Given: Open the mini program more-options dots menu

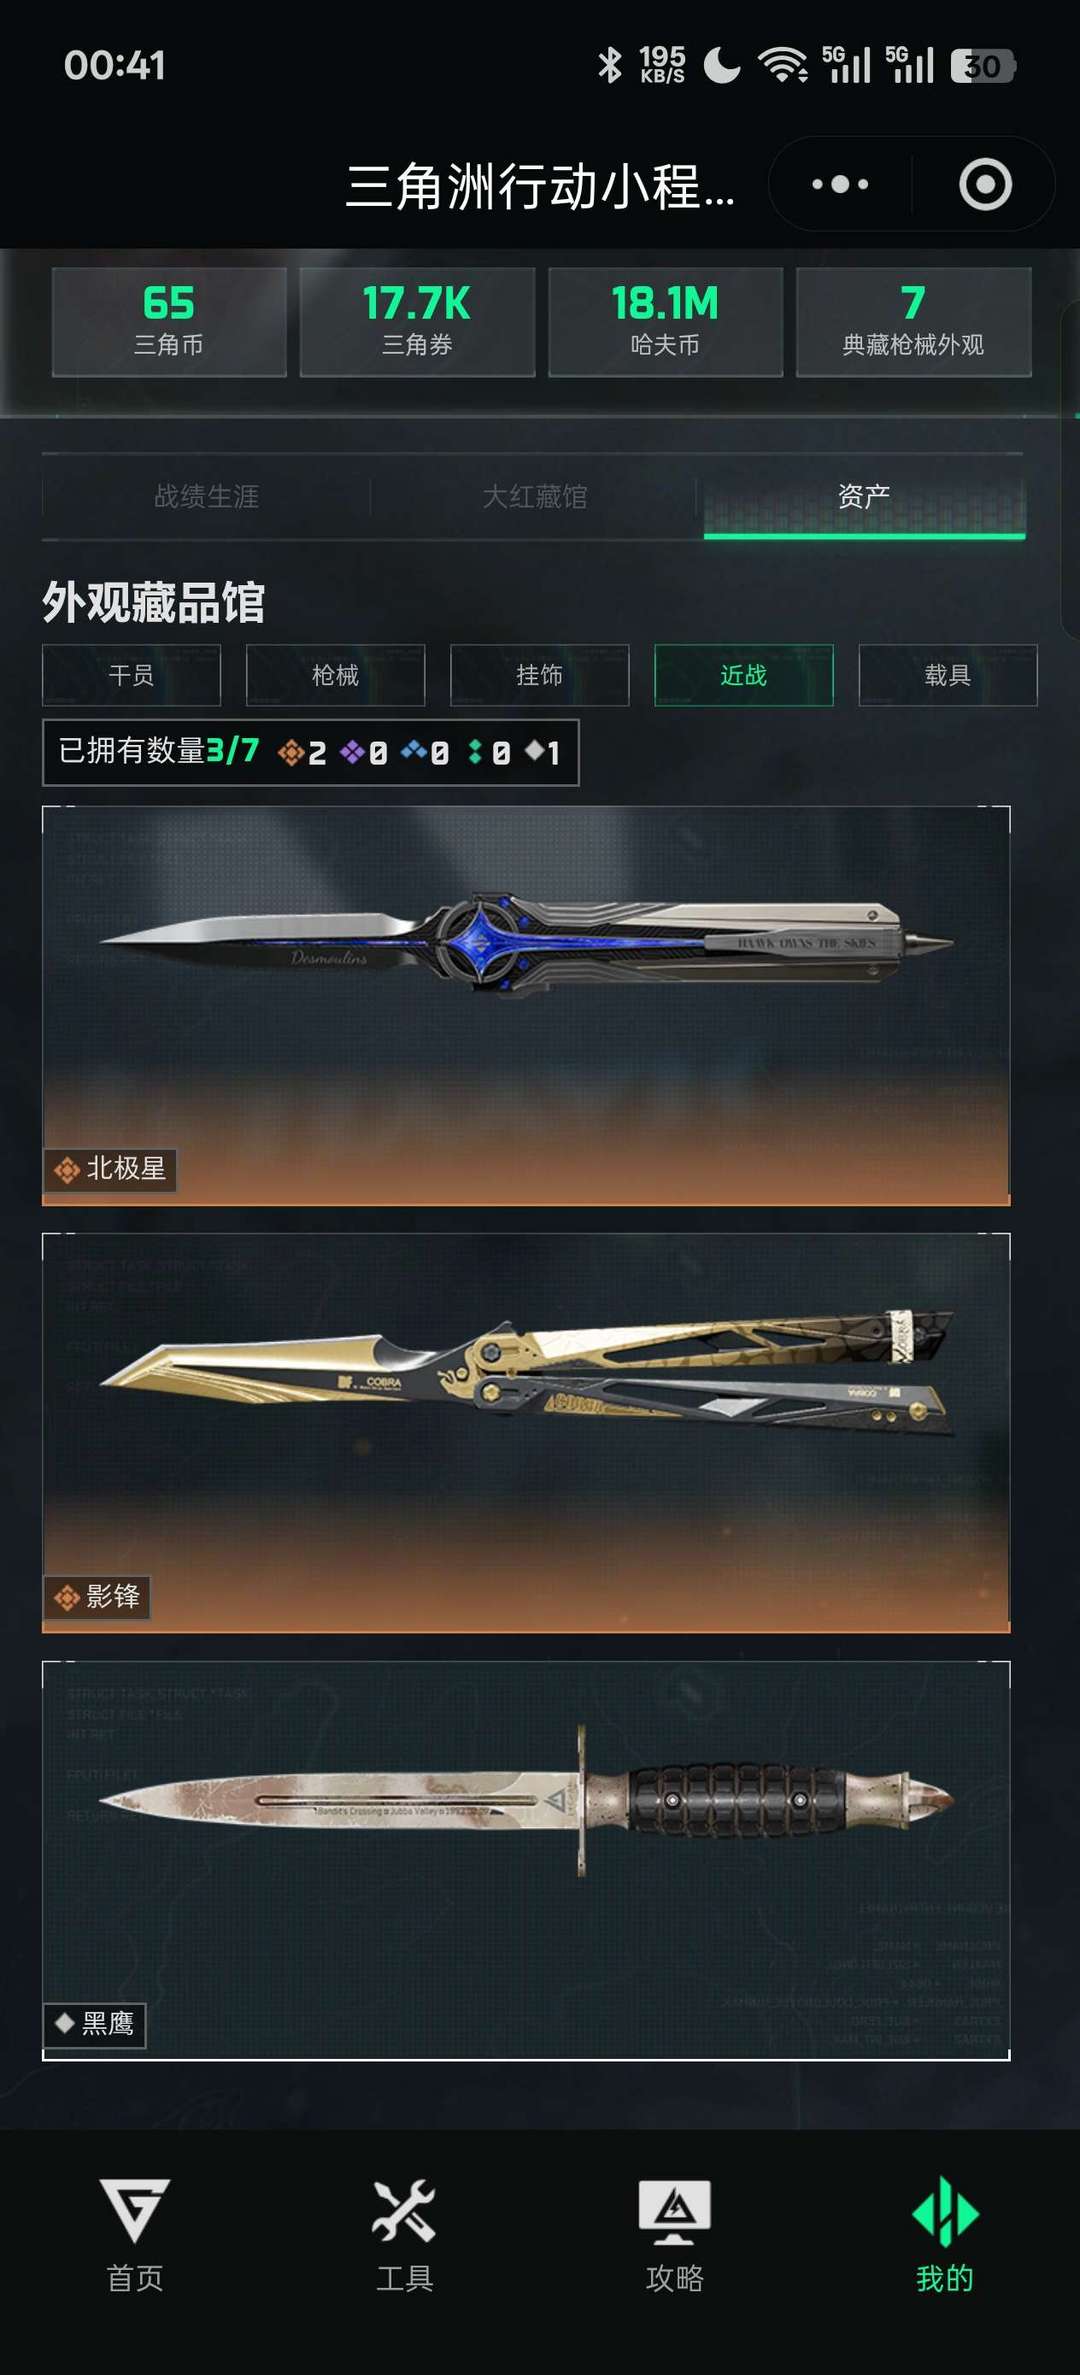Looking at the screenshot, I should [x=840, y=184].
